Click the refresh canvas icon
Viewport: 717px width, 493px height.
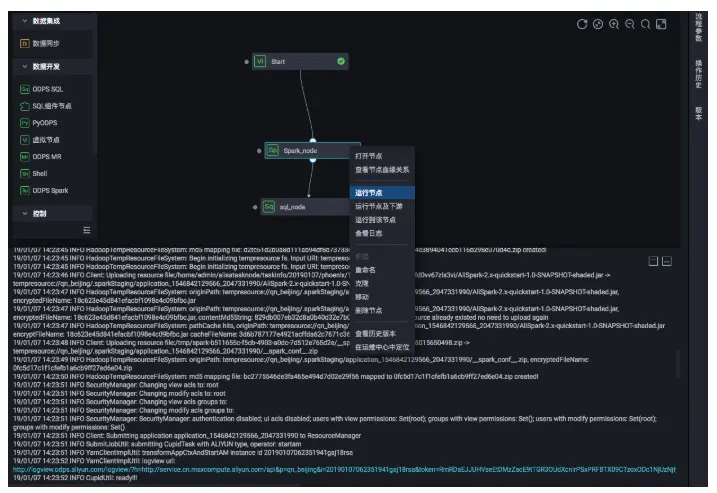(582, 24)
